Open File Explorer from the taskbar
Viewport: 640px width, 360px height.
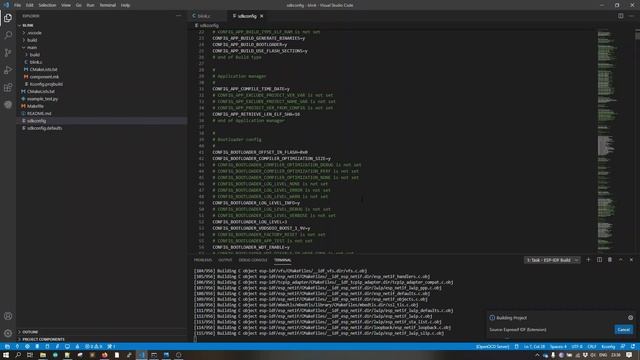pyautogui.click(x=42, y=355)
